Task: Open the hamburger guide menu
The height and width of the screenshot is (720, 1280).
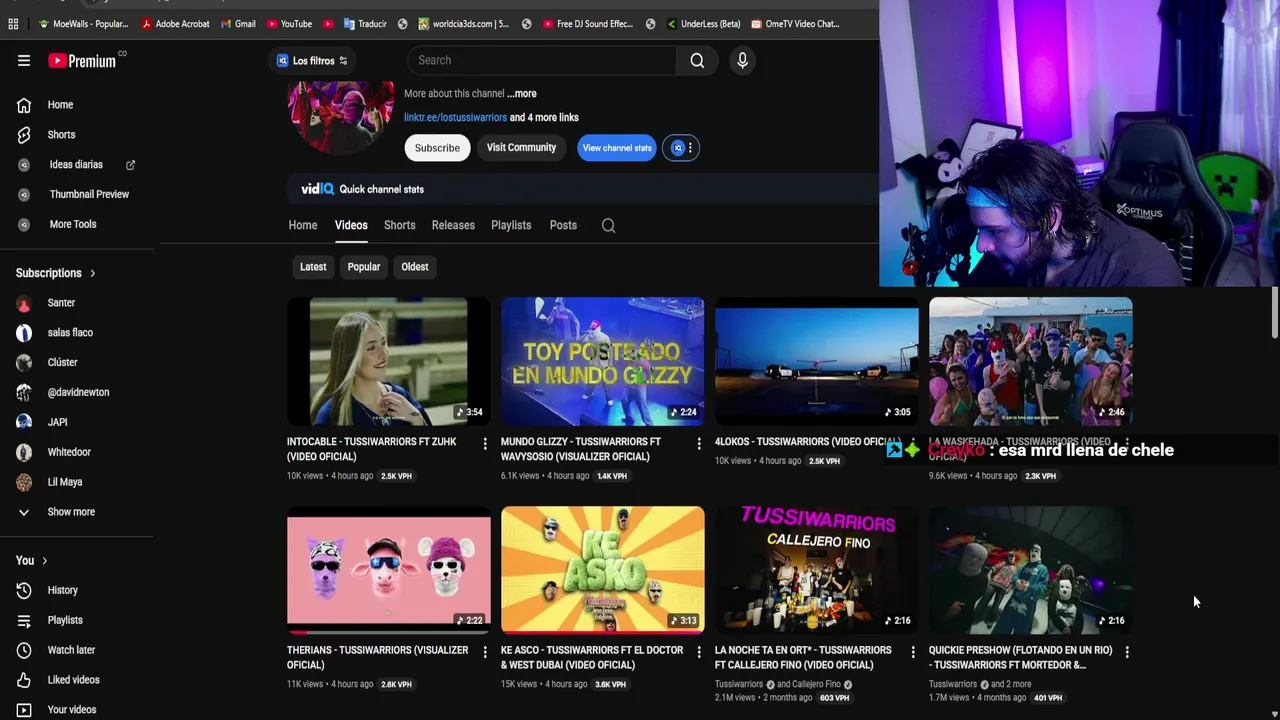Action: click(x=24, y=61)
